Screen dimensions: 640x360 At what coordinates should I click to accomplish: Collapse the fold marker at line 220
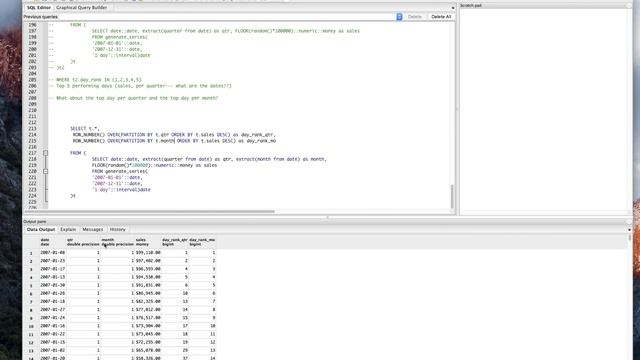click(x=45, y=171)
